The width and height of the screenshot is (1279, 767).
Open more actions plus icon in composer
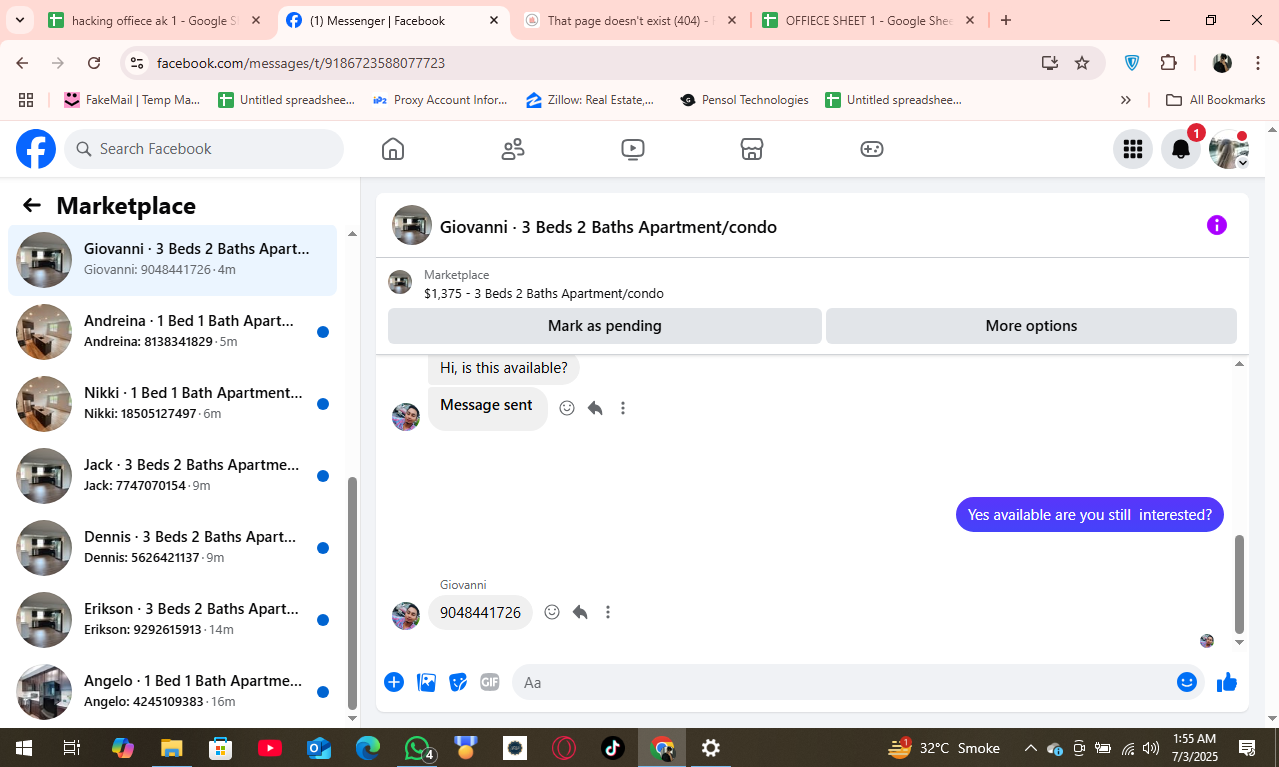pos(394,682)
